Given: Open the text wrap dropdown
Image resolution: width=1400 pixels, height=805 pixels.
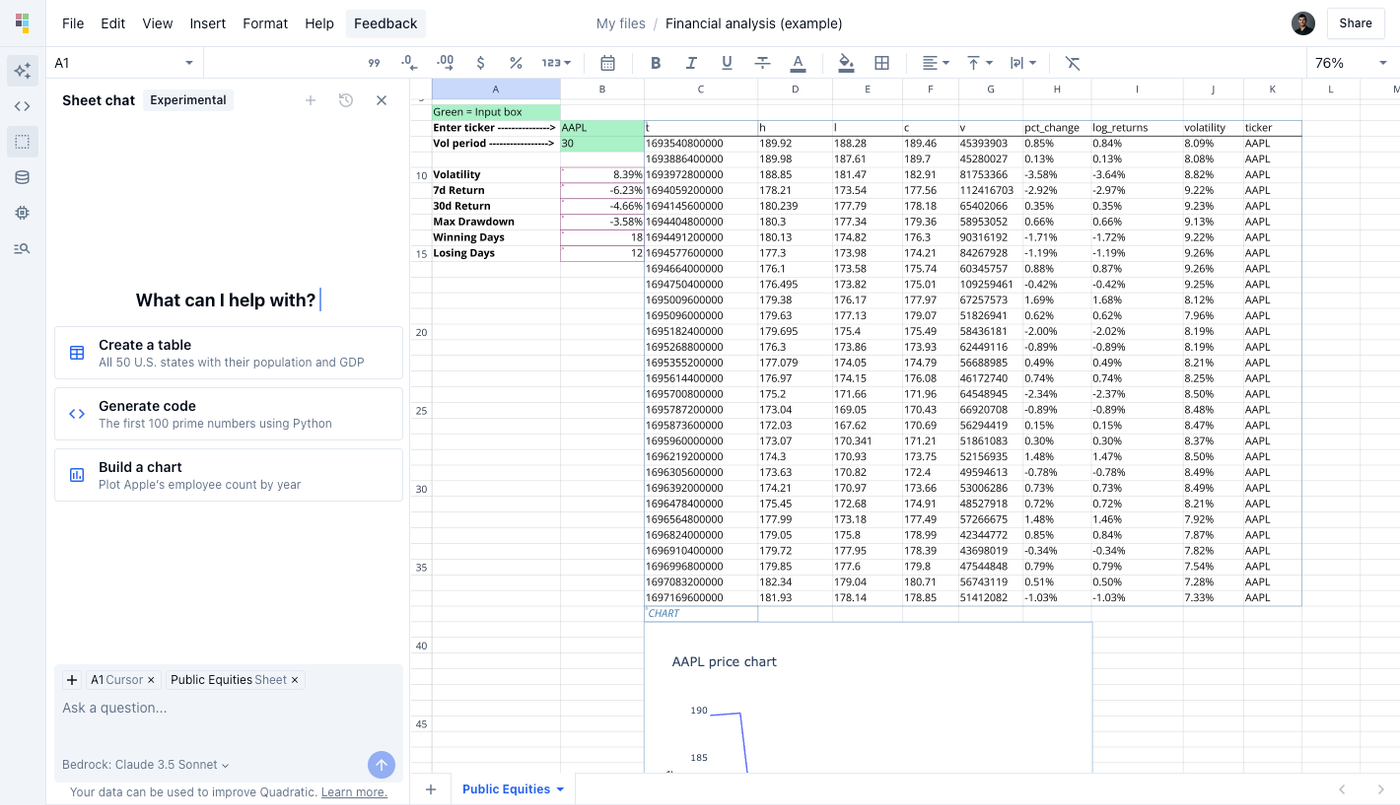Looking at the screenshot, I should pyautogui.click(x=1023, y=63).
